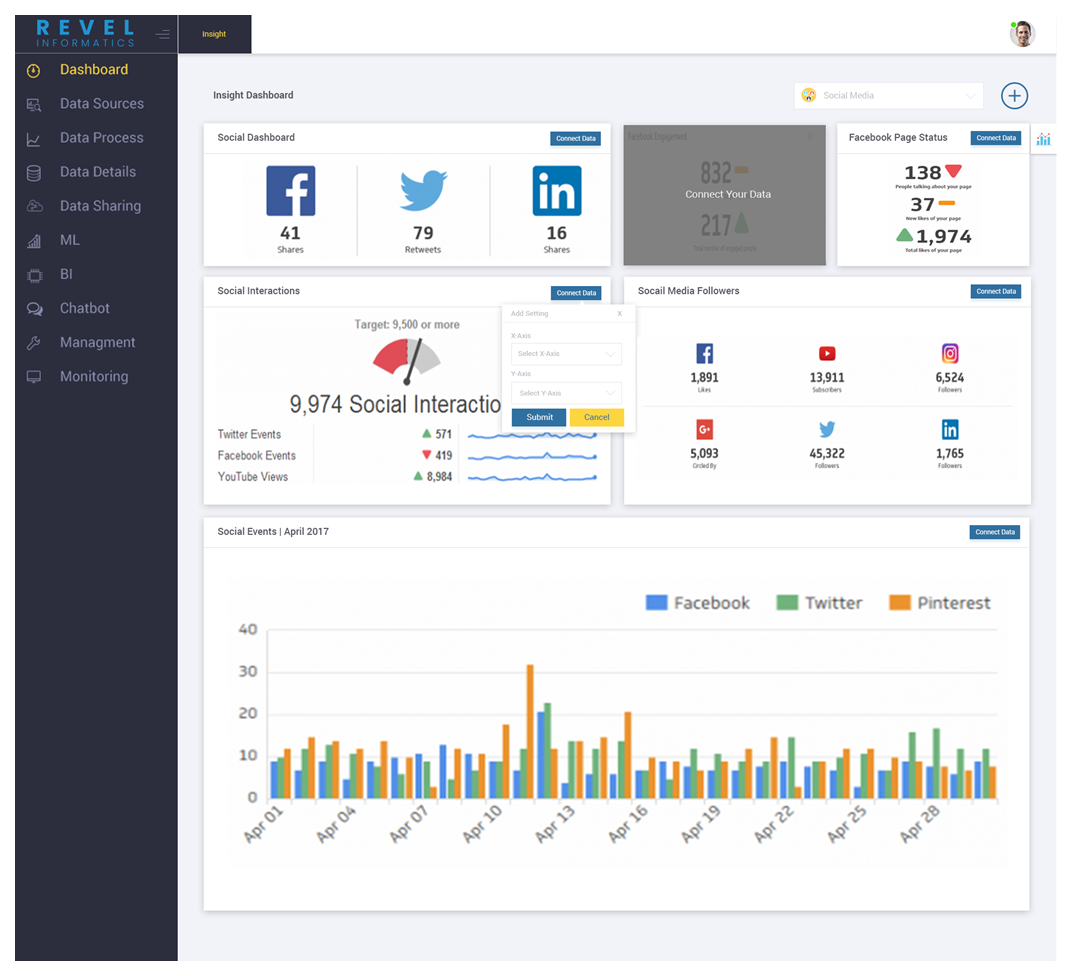
Task: Toggle Pinterest legend swatch in chart
Action: 900,603
